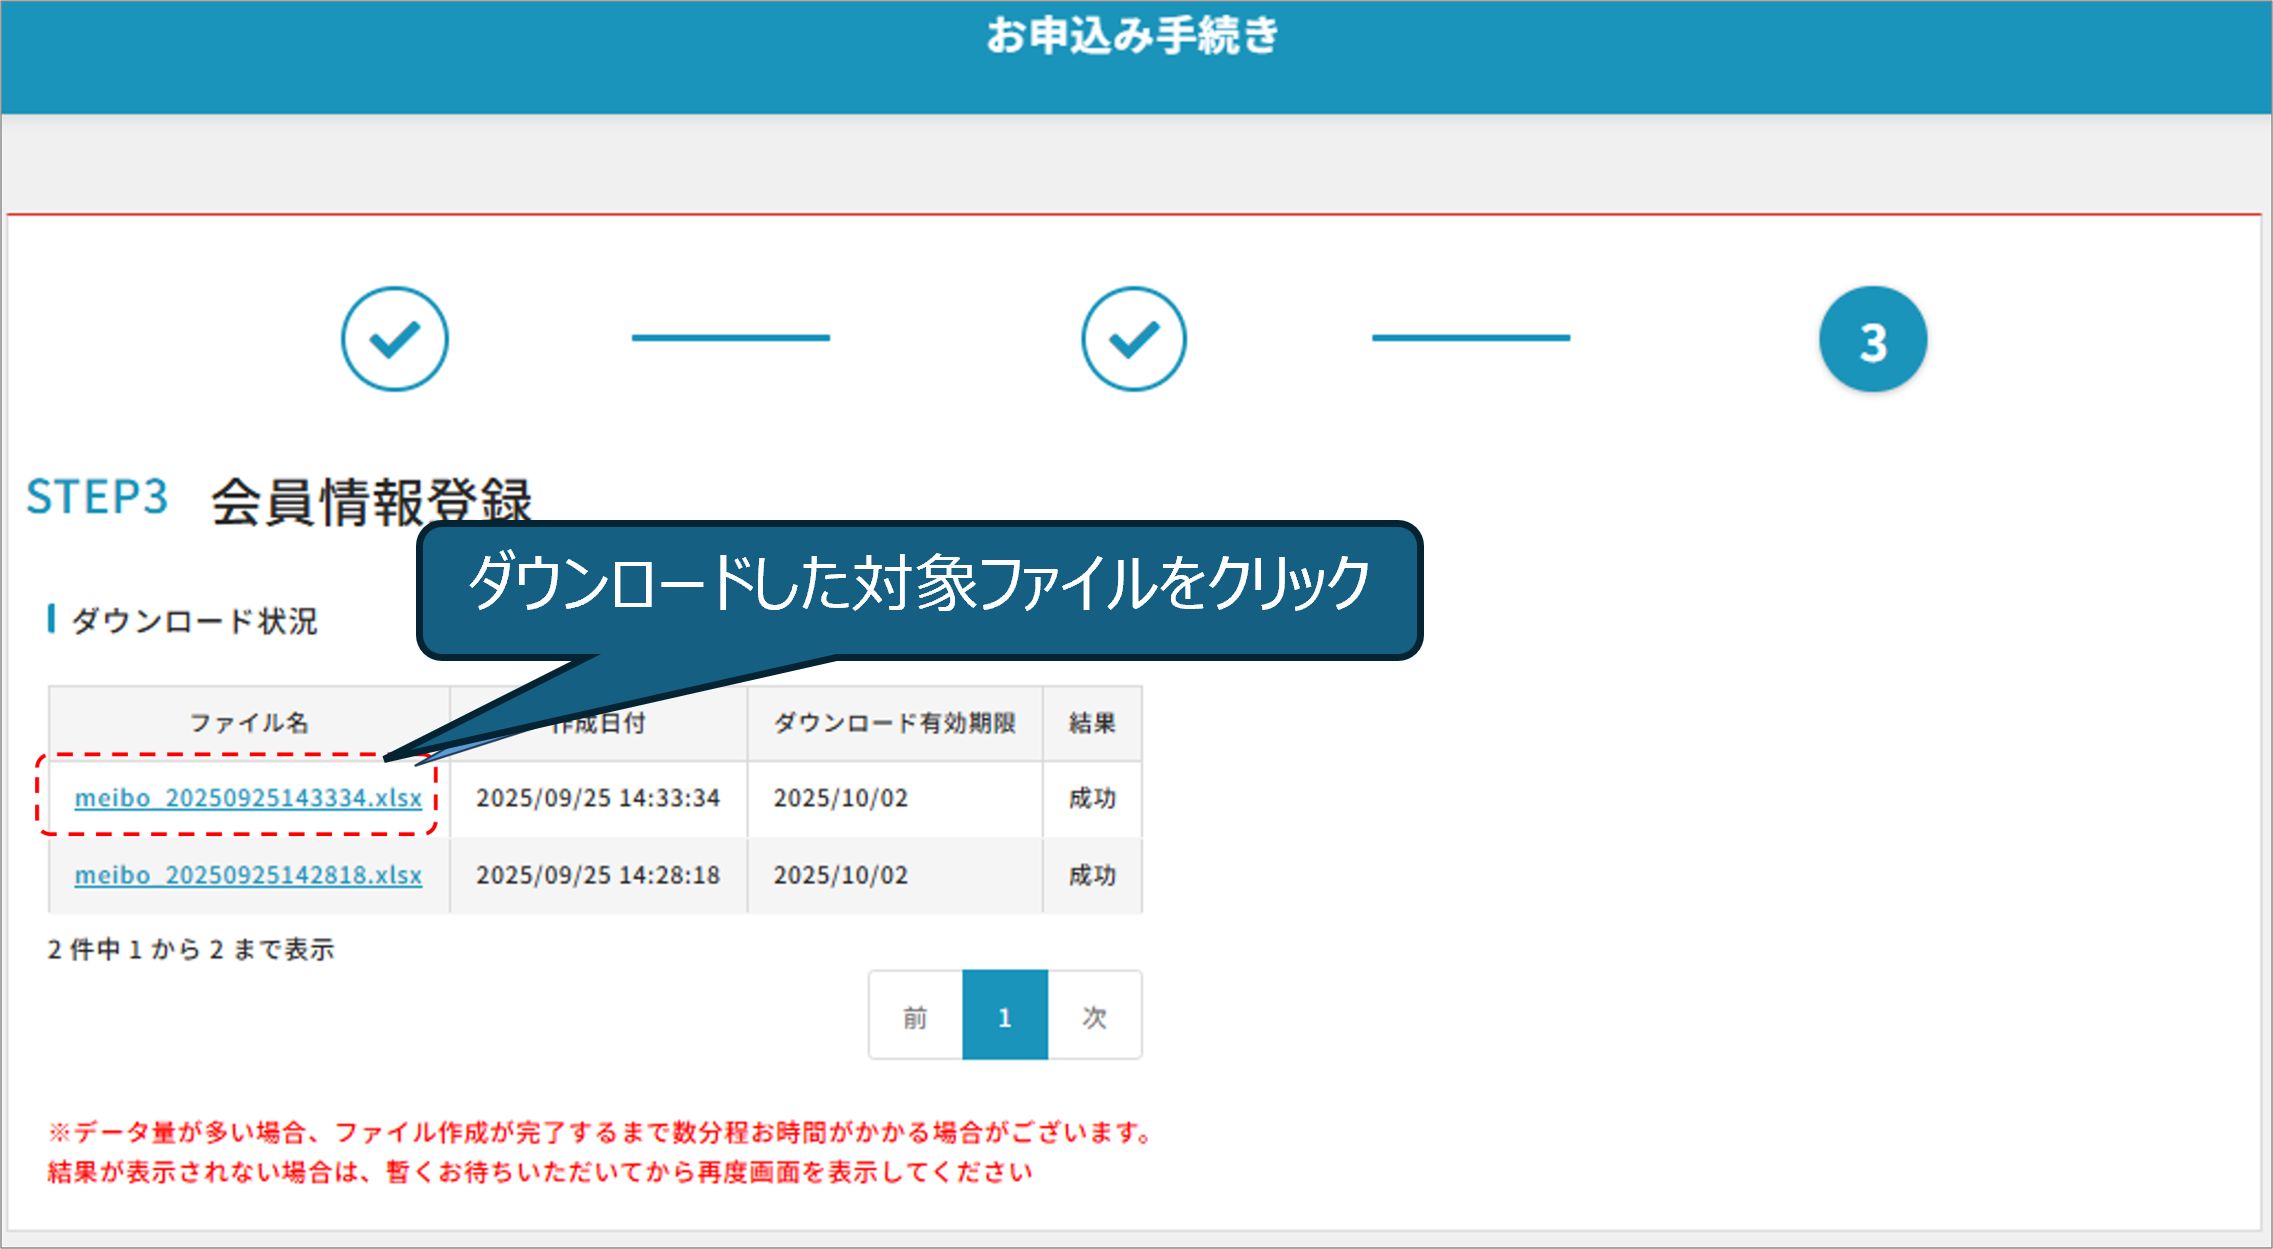Click the step 3 number circle
The width and height of the screenshot is (2273, 1249).
(x=1872, y=339)
